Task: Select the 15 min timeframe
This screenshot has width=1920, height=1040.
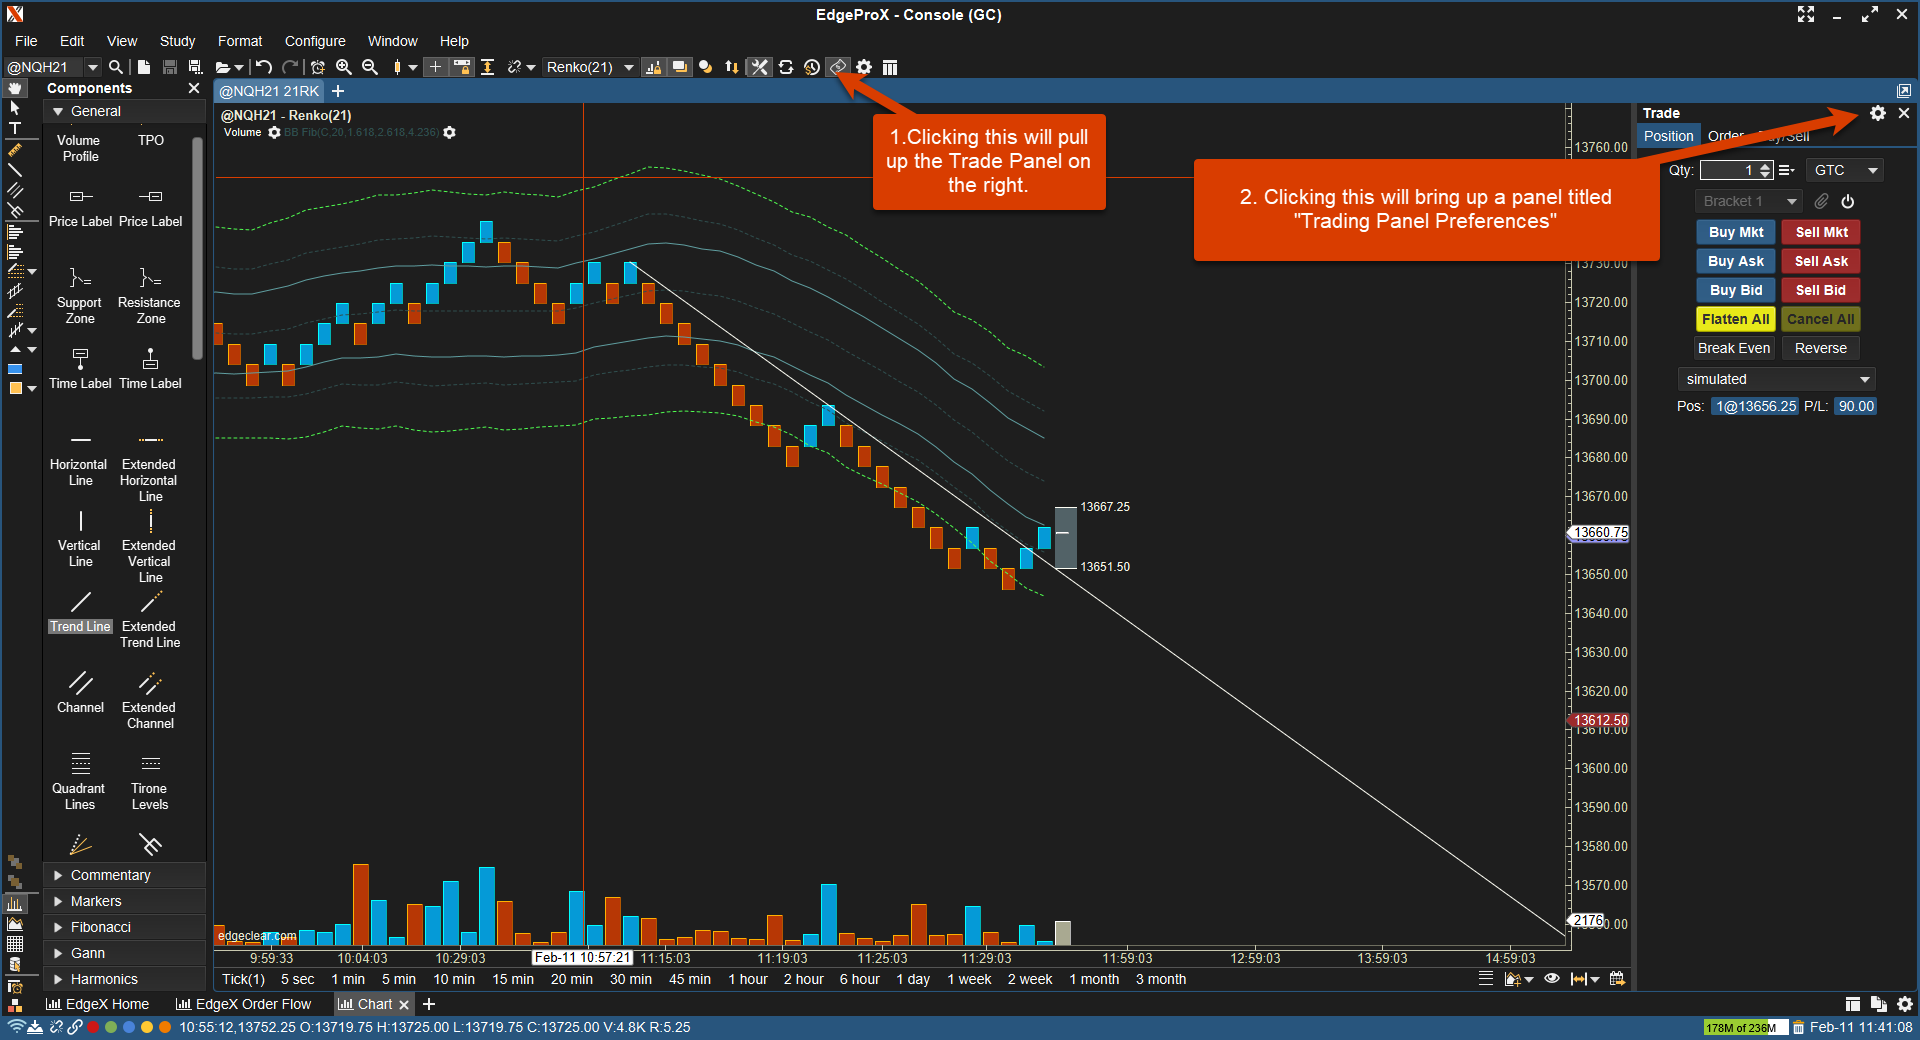Action: tap(513, 979)
